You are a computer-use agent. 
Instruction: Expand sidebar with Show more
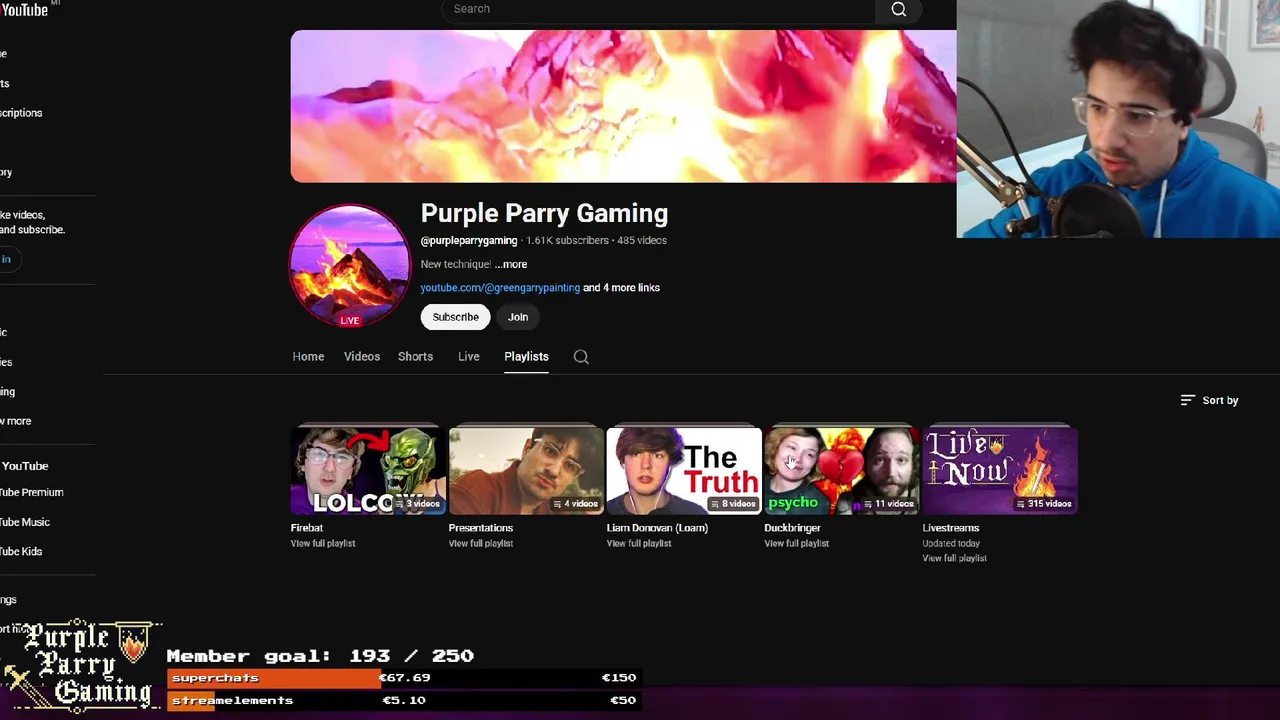[15, 421]
